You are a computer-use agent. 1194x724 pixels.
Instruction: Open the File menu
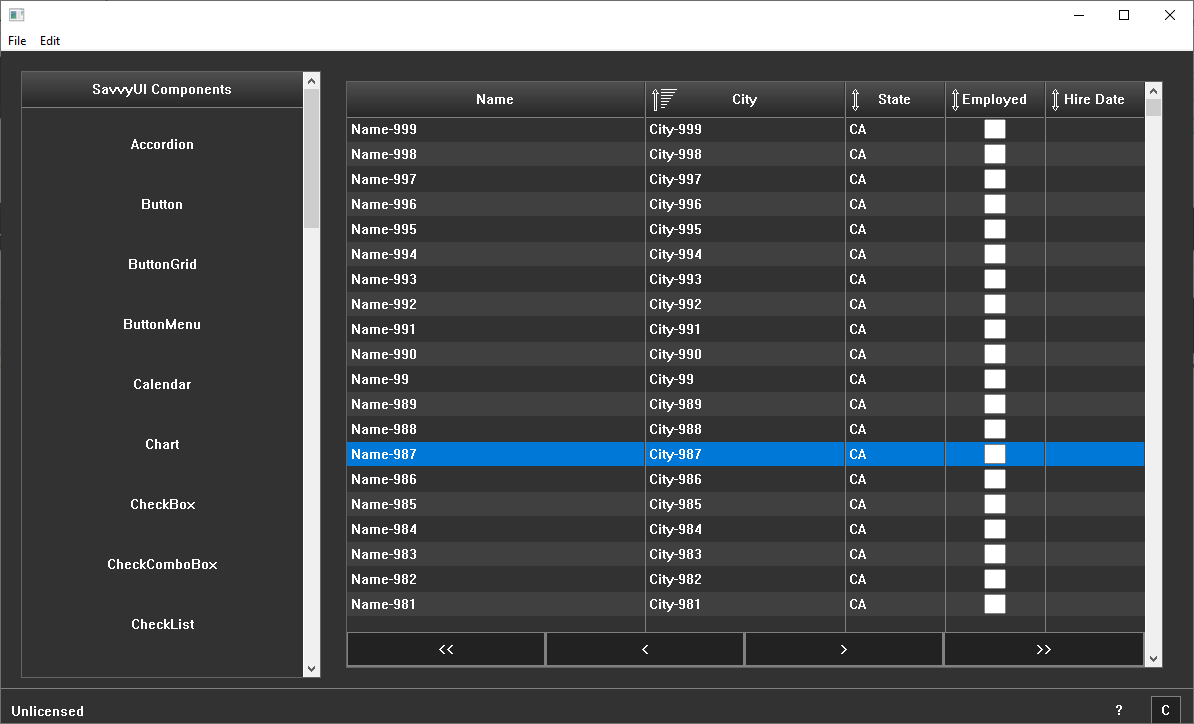[17, 41]
